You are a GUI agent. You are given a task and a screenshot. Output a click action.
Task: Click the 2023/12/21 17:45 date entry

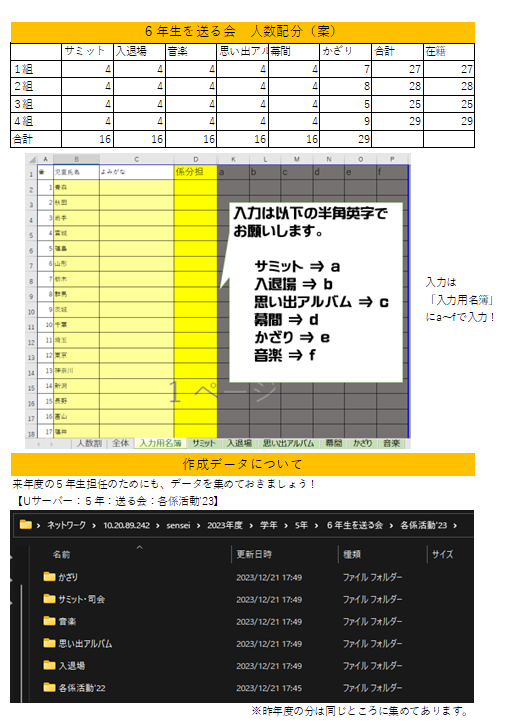(x=269, y=688)
